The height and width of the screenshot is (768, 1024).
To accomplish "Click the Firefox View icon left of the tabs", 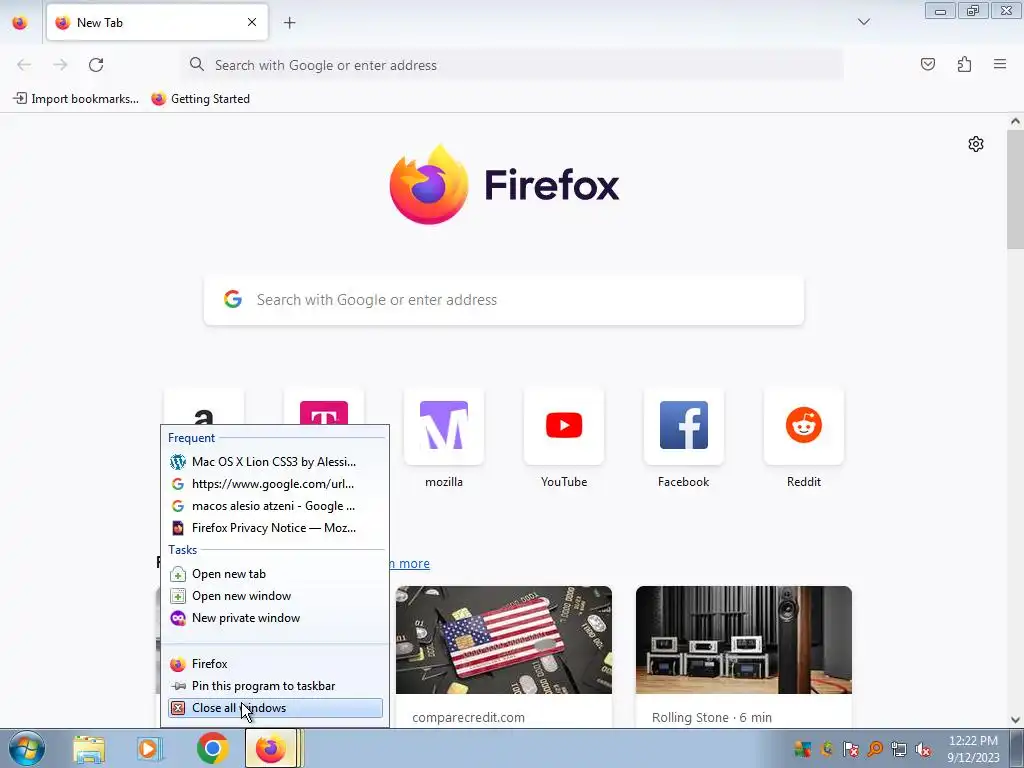I will [20, 23].
